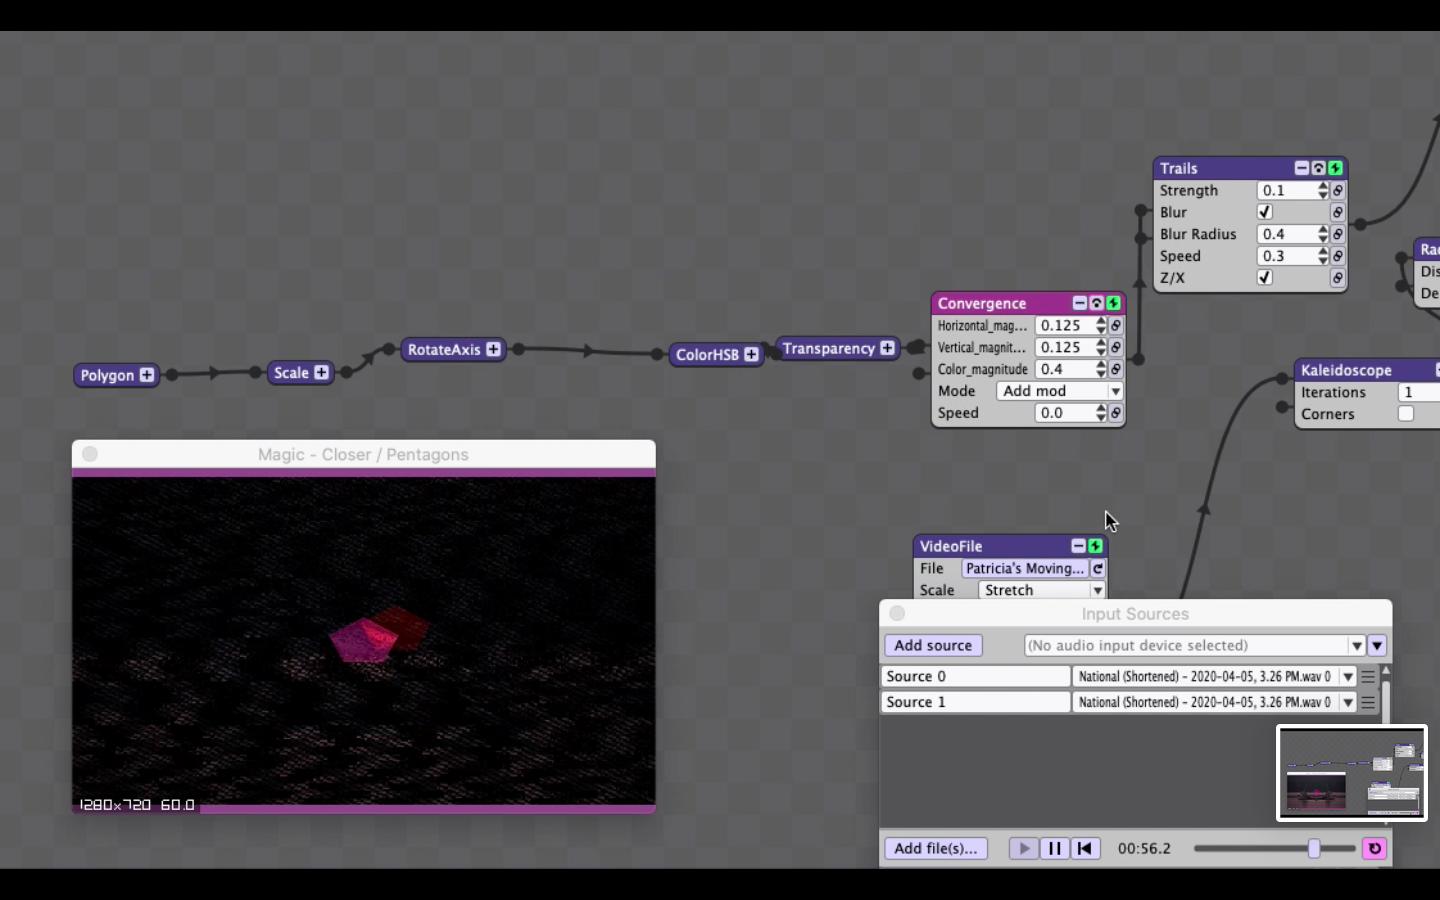Click link icon beside Horizontal_magnitude in Convergence
Viewport: 1440px width, 900px height.
1116,325
